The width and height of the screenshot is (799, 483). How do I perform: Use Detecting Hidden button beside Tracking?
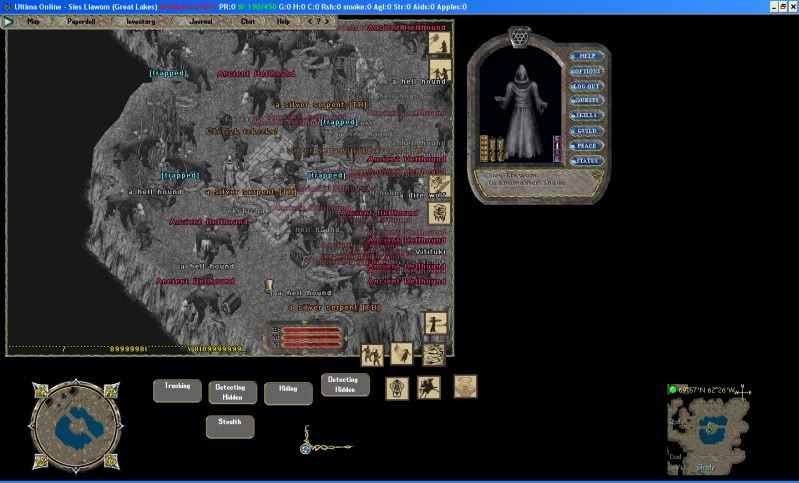232,392
